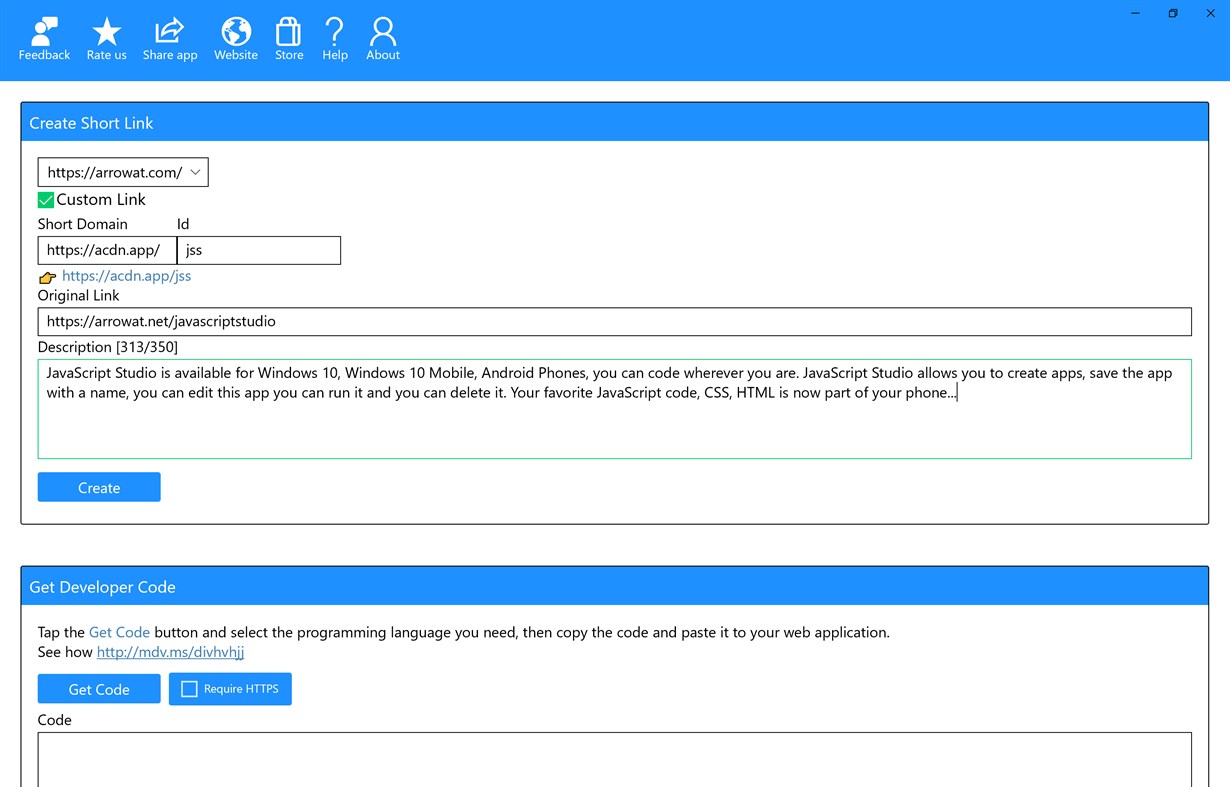Open the https://acdn.app/jss link
The image size is (1230, 787).
(126, 276)
